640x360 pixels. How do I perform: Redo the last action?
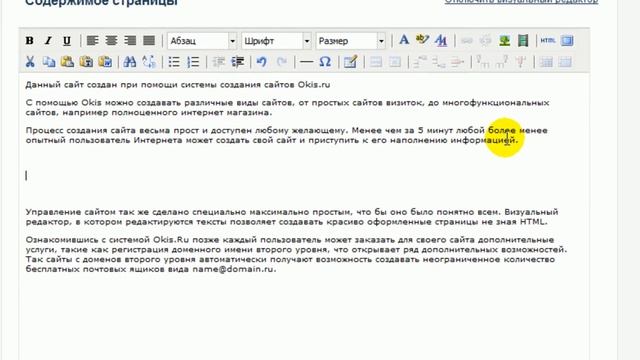[x=282, y=62]
